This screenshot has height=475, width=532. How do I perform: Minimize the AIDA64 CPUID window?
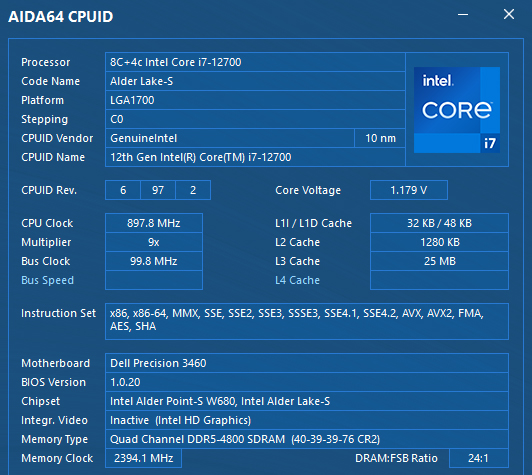463,15
